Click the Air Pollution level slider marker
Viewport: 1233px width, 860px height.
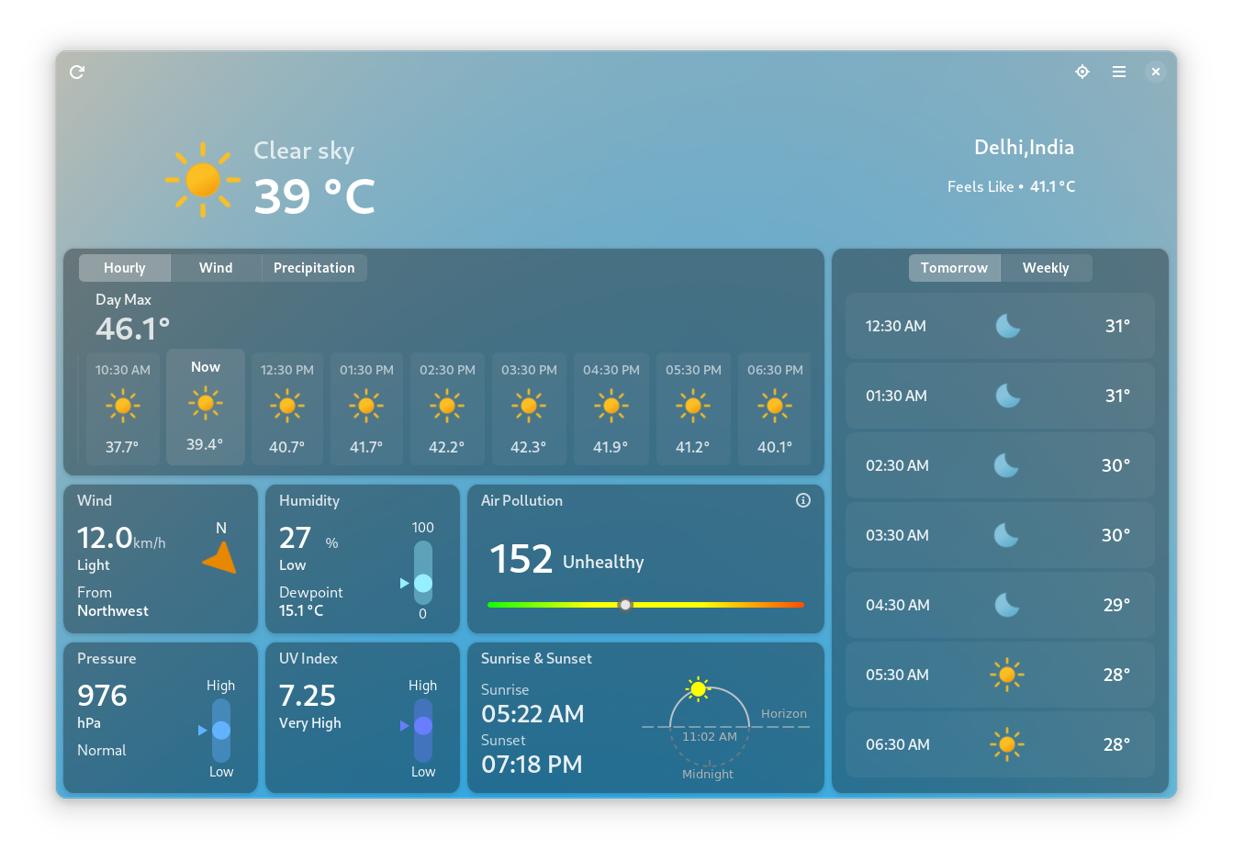pos(625,605)
